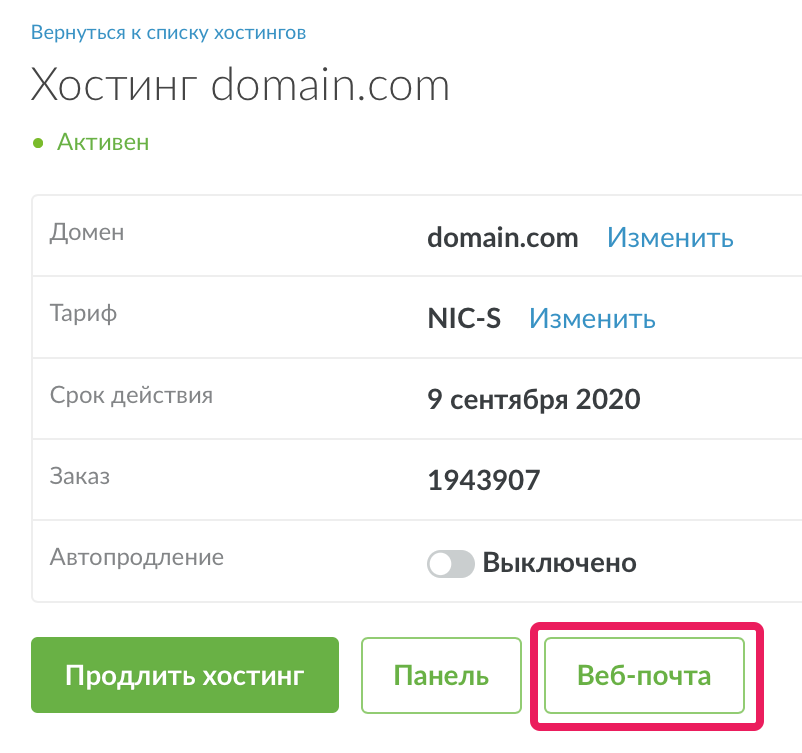Click the 'Выключено' label beside the switch
Viewport: 802px width, 753px height.
click(x=560, y=563)
